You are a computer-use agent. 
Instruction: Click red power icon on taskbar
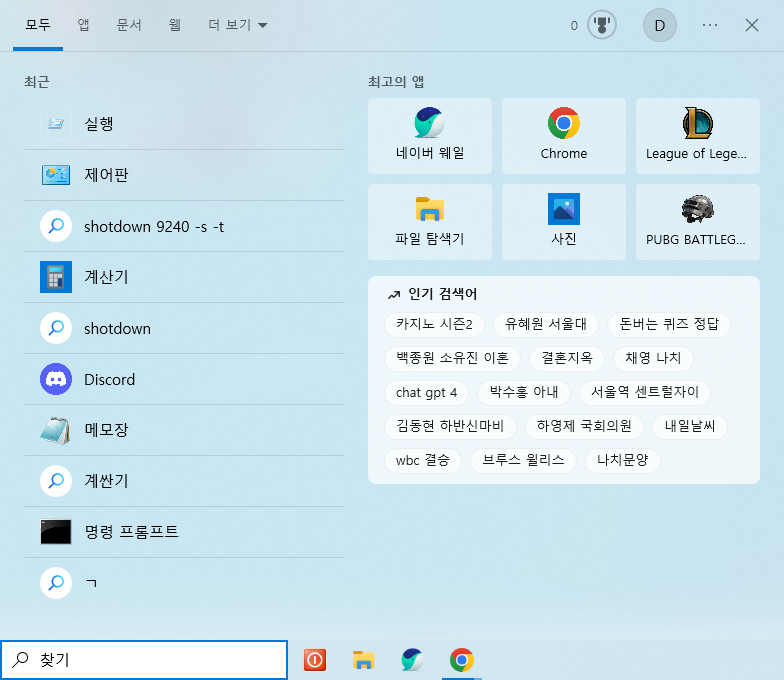315,660
